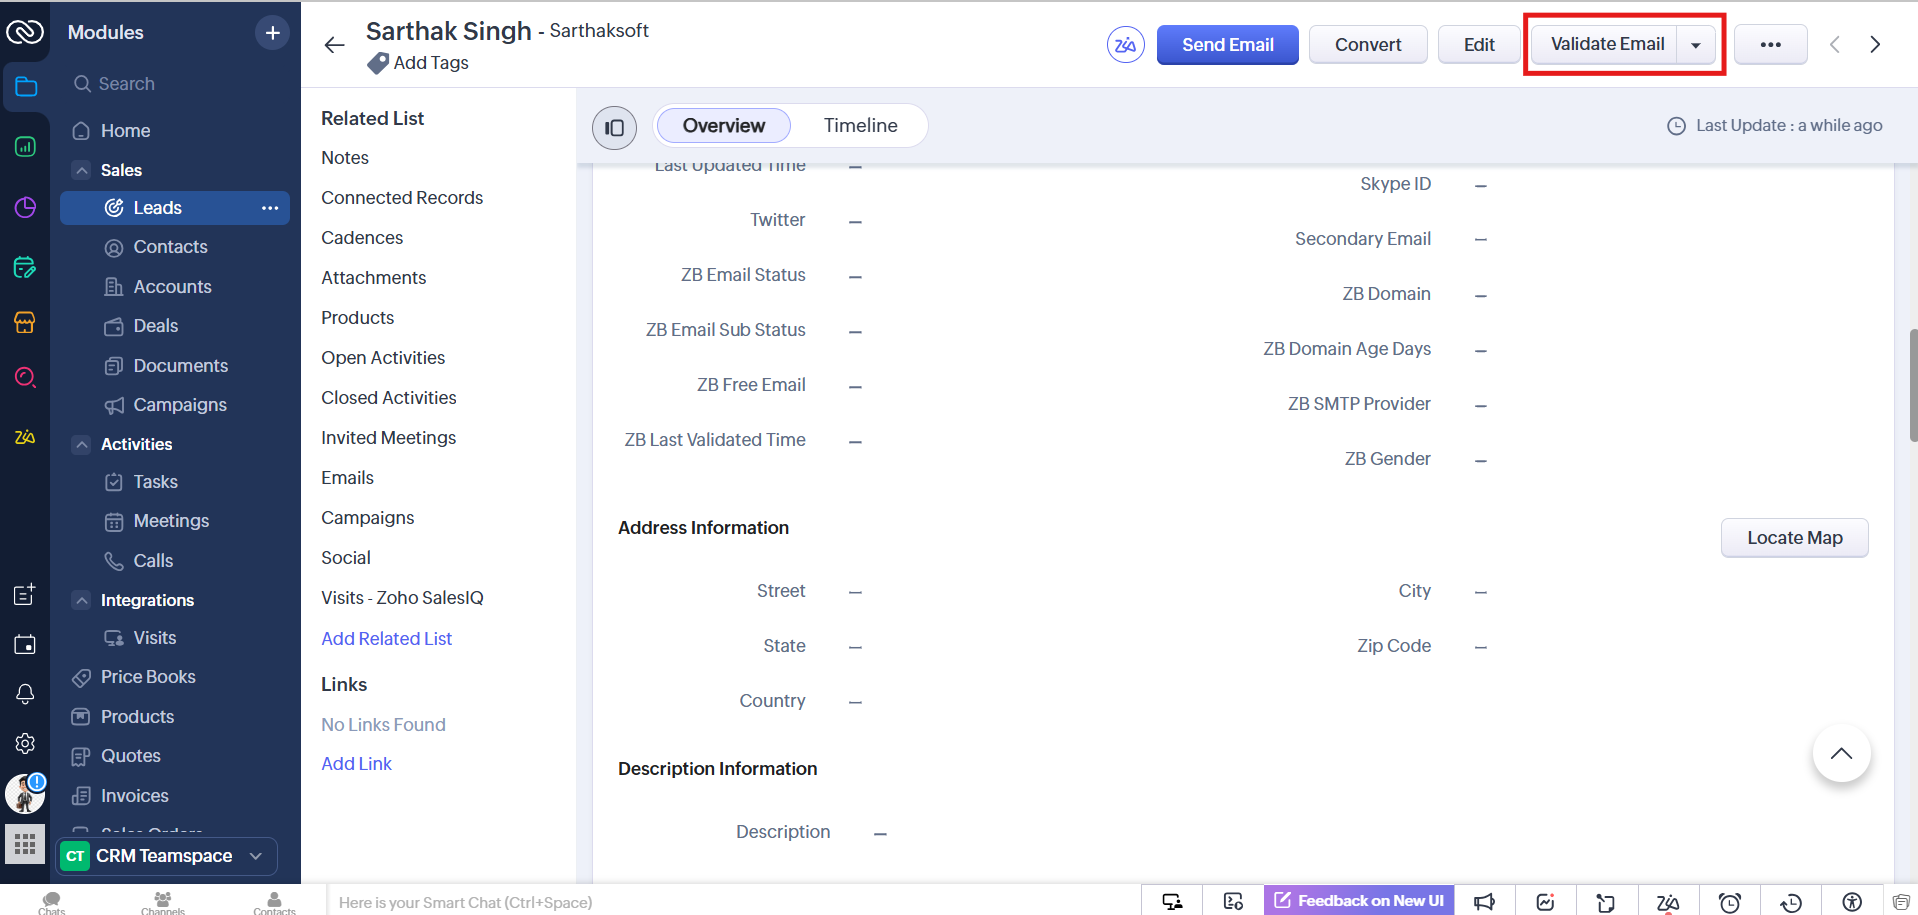Open the settings gear in left rail
The image size is (1918, 915).
coord(25,743)
